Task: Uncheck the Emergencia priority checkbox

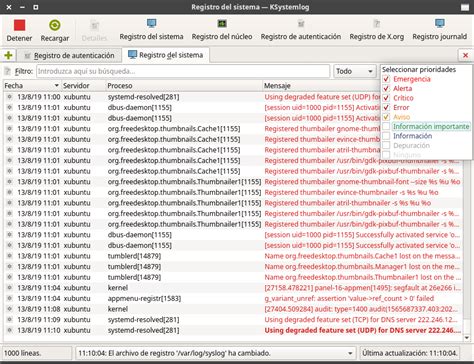Action: coord(386,79)
